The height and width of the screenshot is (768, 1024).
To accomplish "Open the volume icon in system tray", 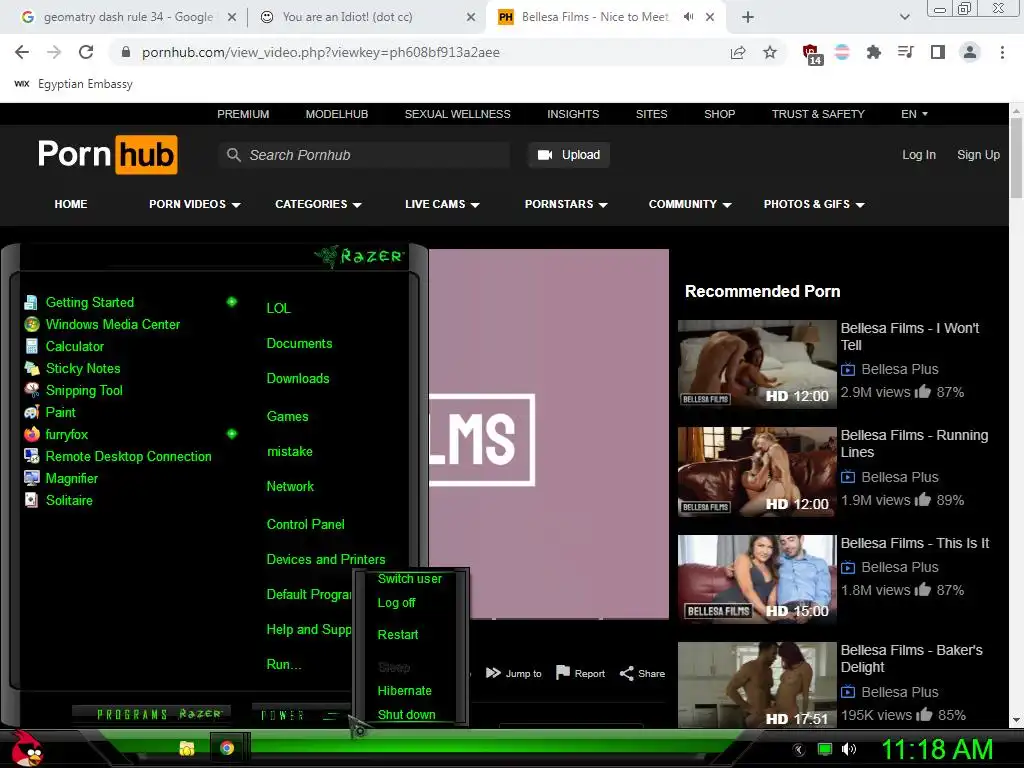I will coord(849,749).
